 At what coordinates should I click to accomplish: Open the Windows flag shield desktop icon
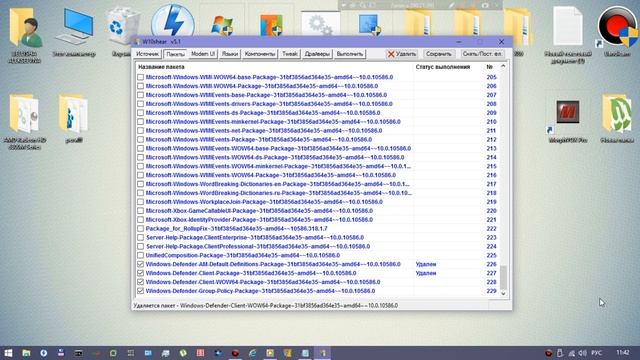[222, 25]
